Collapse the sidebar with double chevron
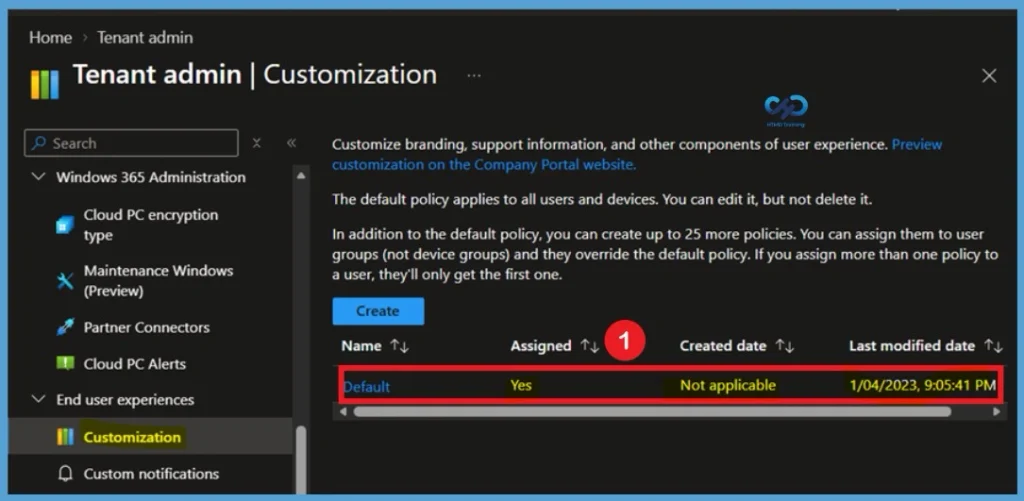 (x=292, y=143)
